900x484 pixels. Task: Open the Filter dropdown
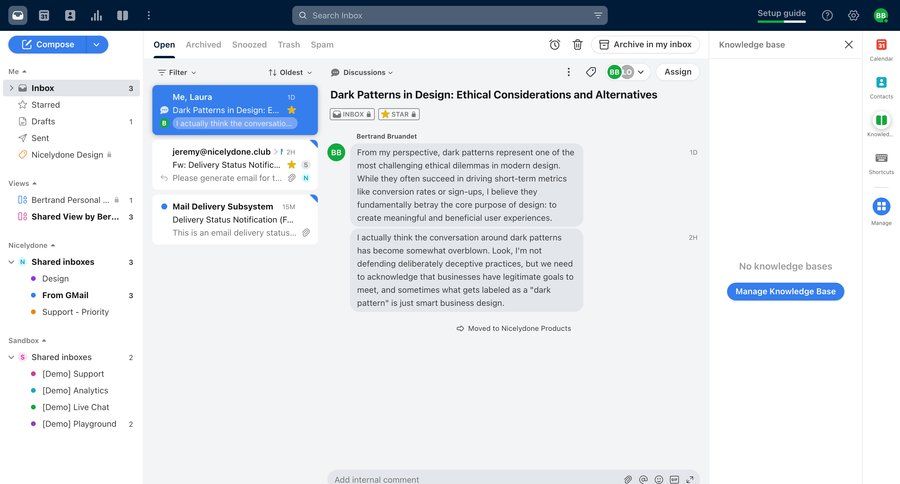(x=177, y=72)
